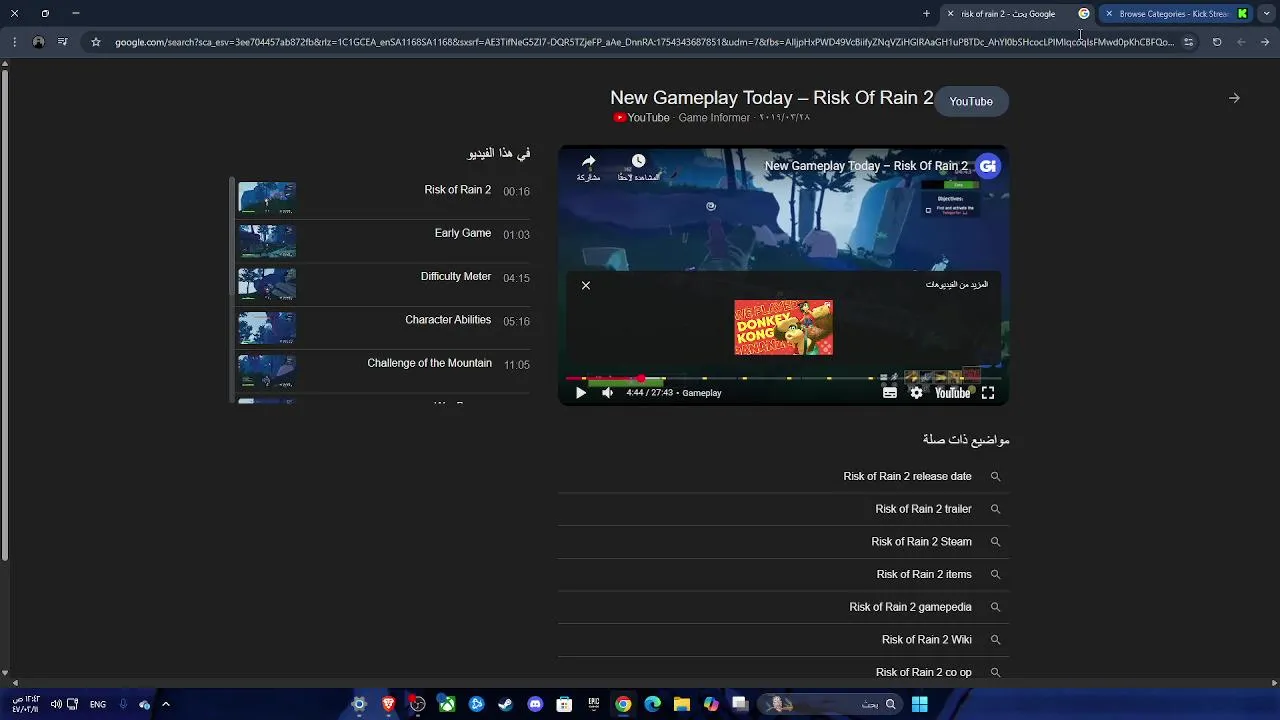Image resolution: width=1280 pixels, height=720 pixels.
Task: Jump to Early Game chapter
Action: point(384,241)
